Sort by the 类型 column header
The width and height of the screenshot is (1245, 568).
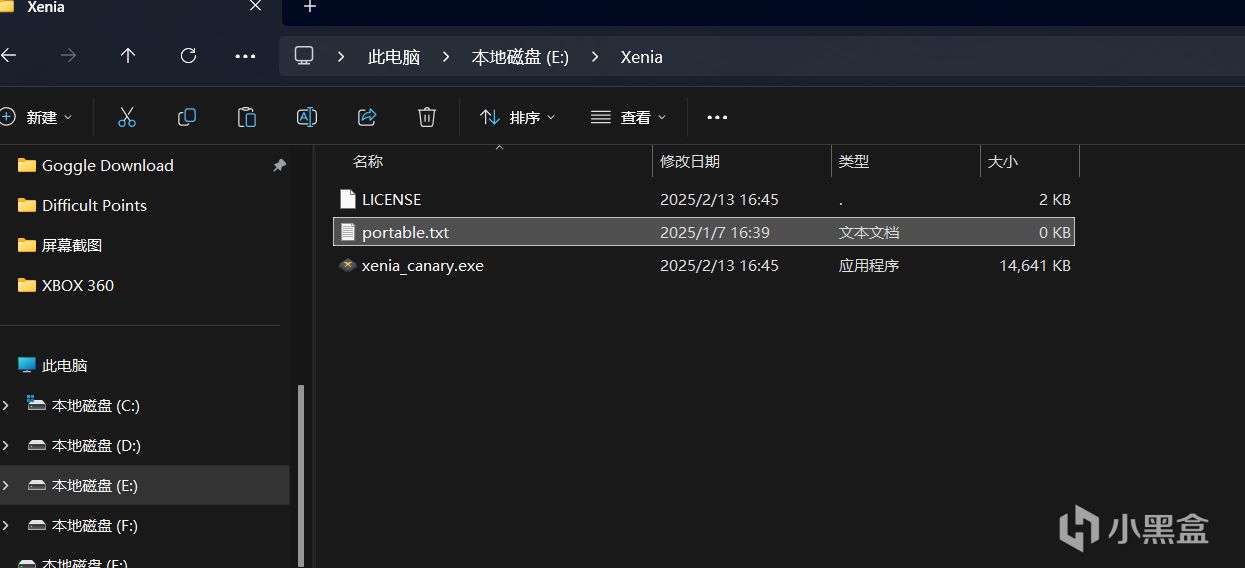tap(853, 161)
